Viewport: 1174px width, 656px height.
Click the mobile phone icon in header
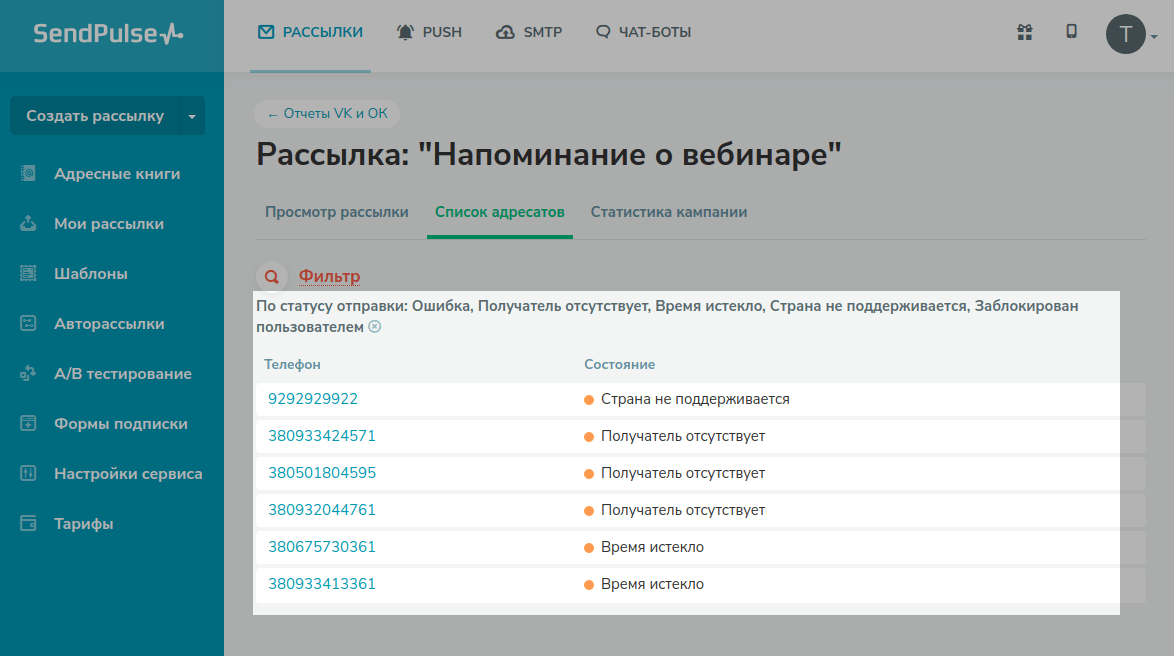1071,32
